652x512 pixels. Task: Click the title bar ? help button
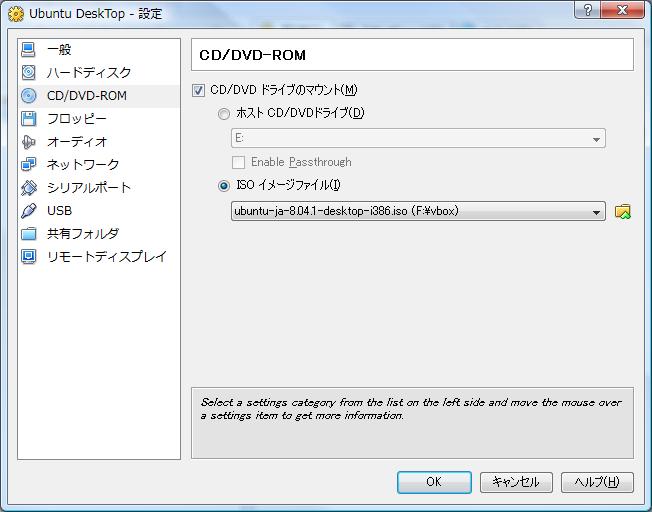point(587,10)
